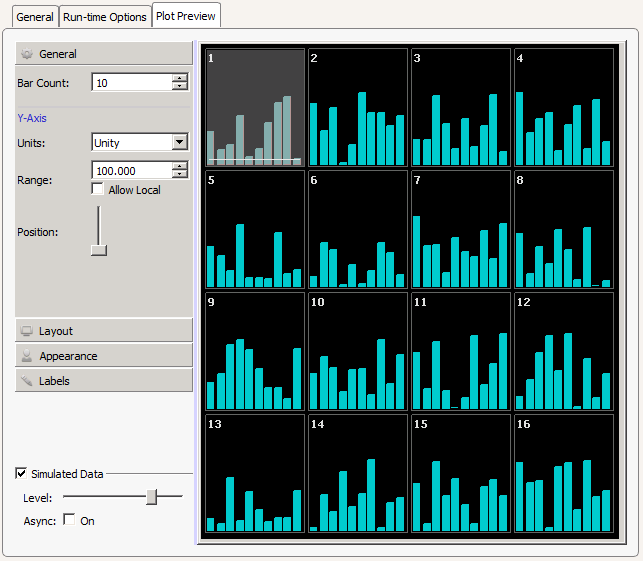This screenshot has width=643, height=561.
Task: Select plot 11 in the preview grid
Action: (461, 351)
